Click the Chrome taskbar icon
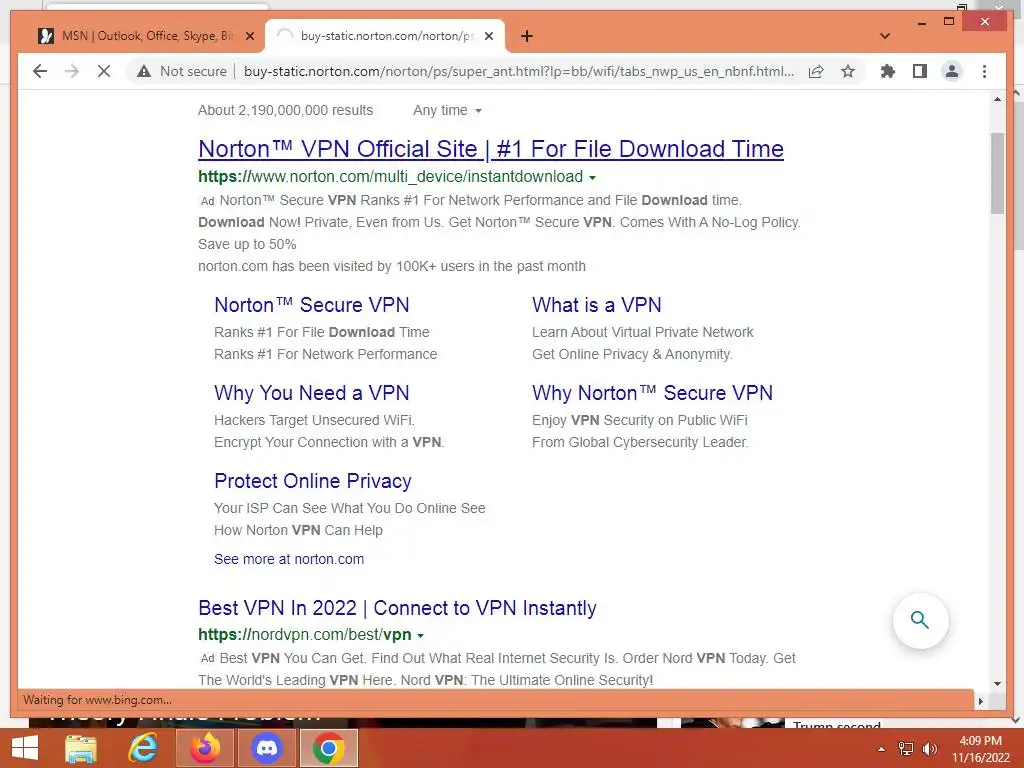 click(x=328, y=748)
